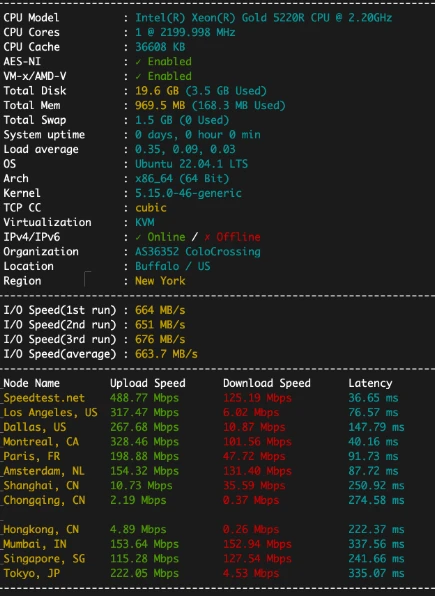The image size is (435, 596).
Task: Click the Node Name column header
Action: click(32, 383)
